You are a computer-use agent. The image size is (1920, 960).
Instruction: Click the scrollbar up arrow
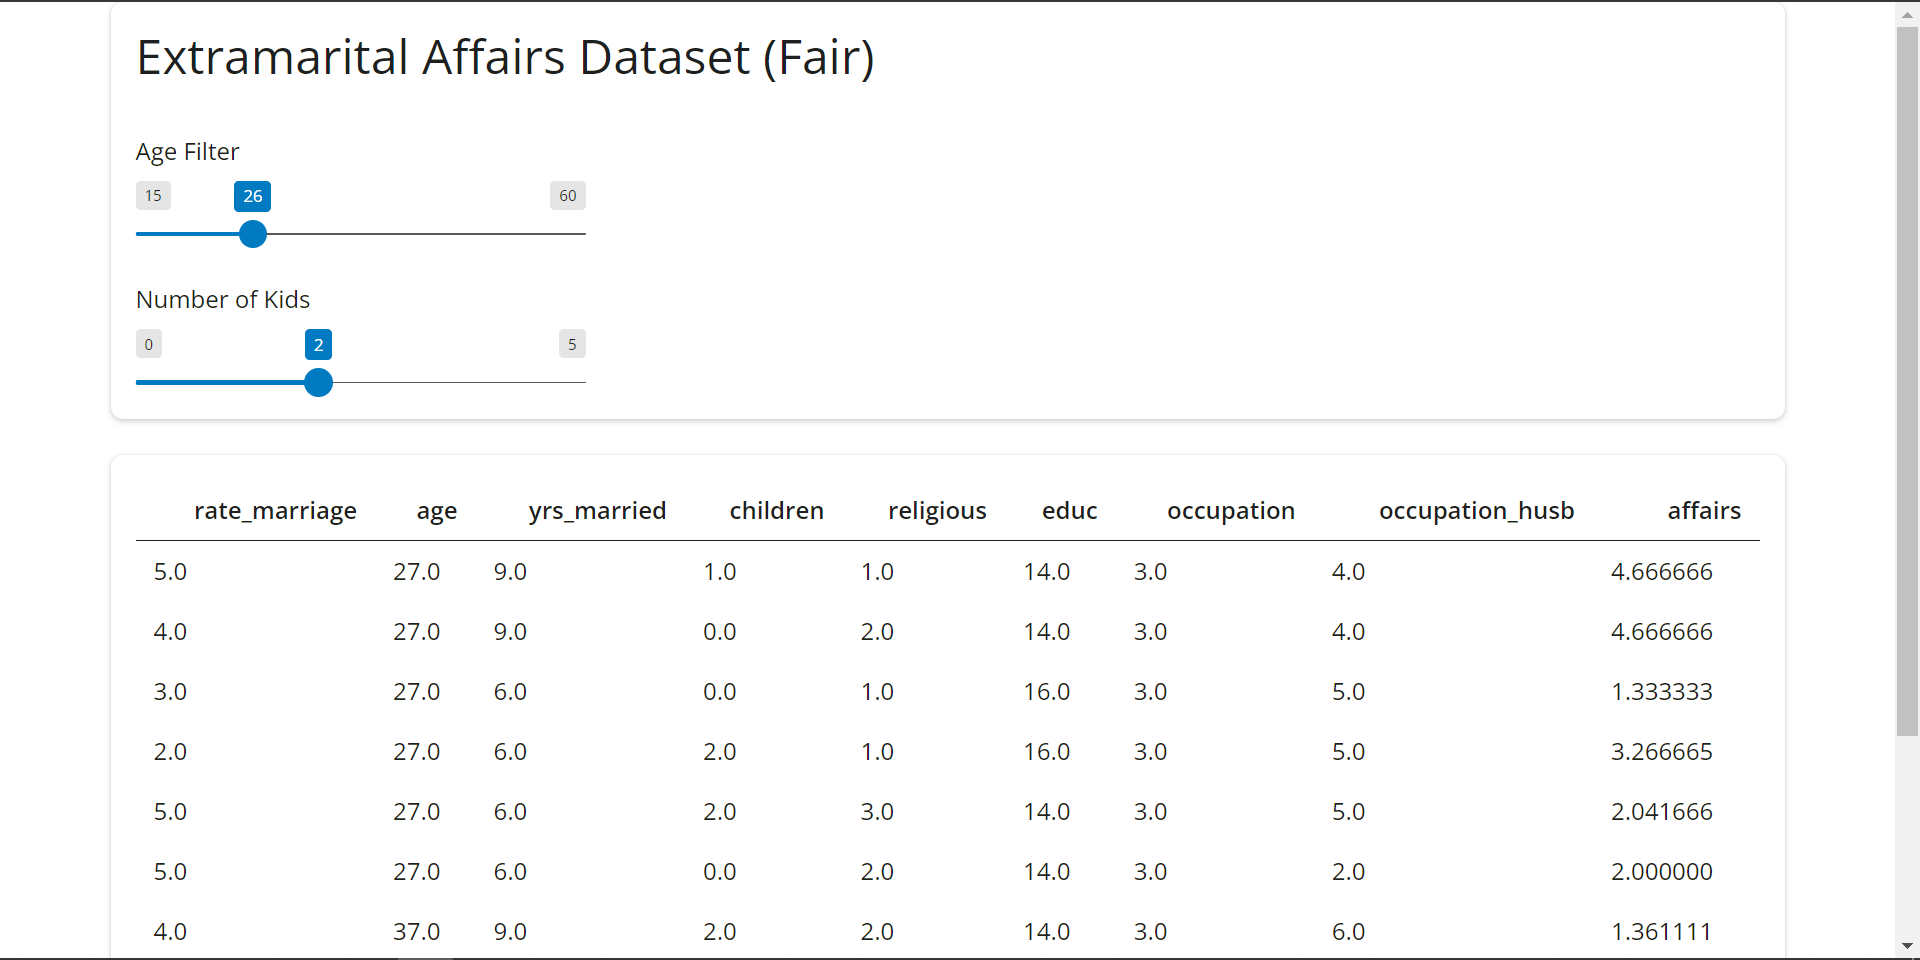[1907, 14]
